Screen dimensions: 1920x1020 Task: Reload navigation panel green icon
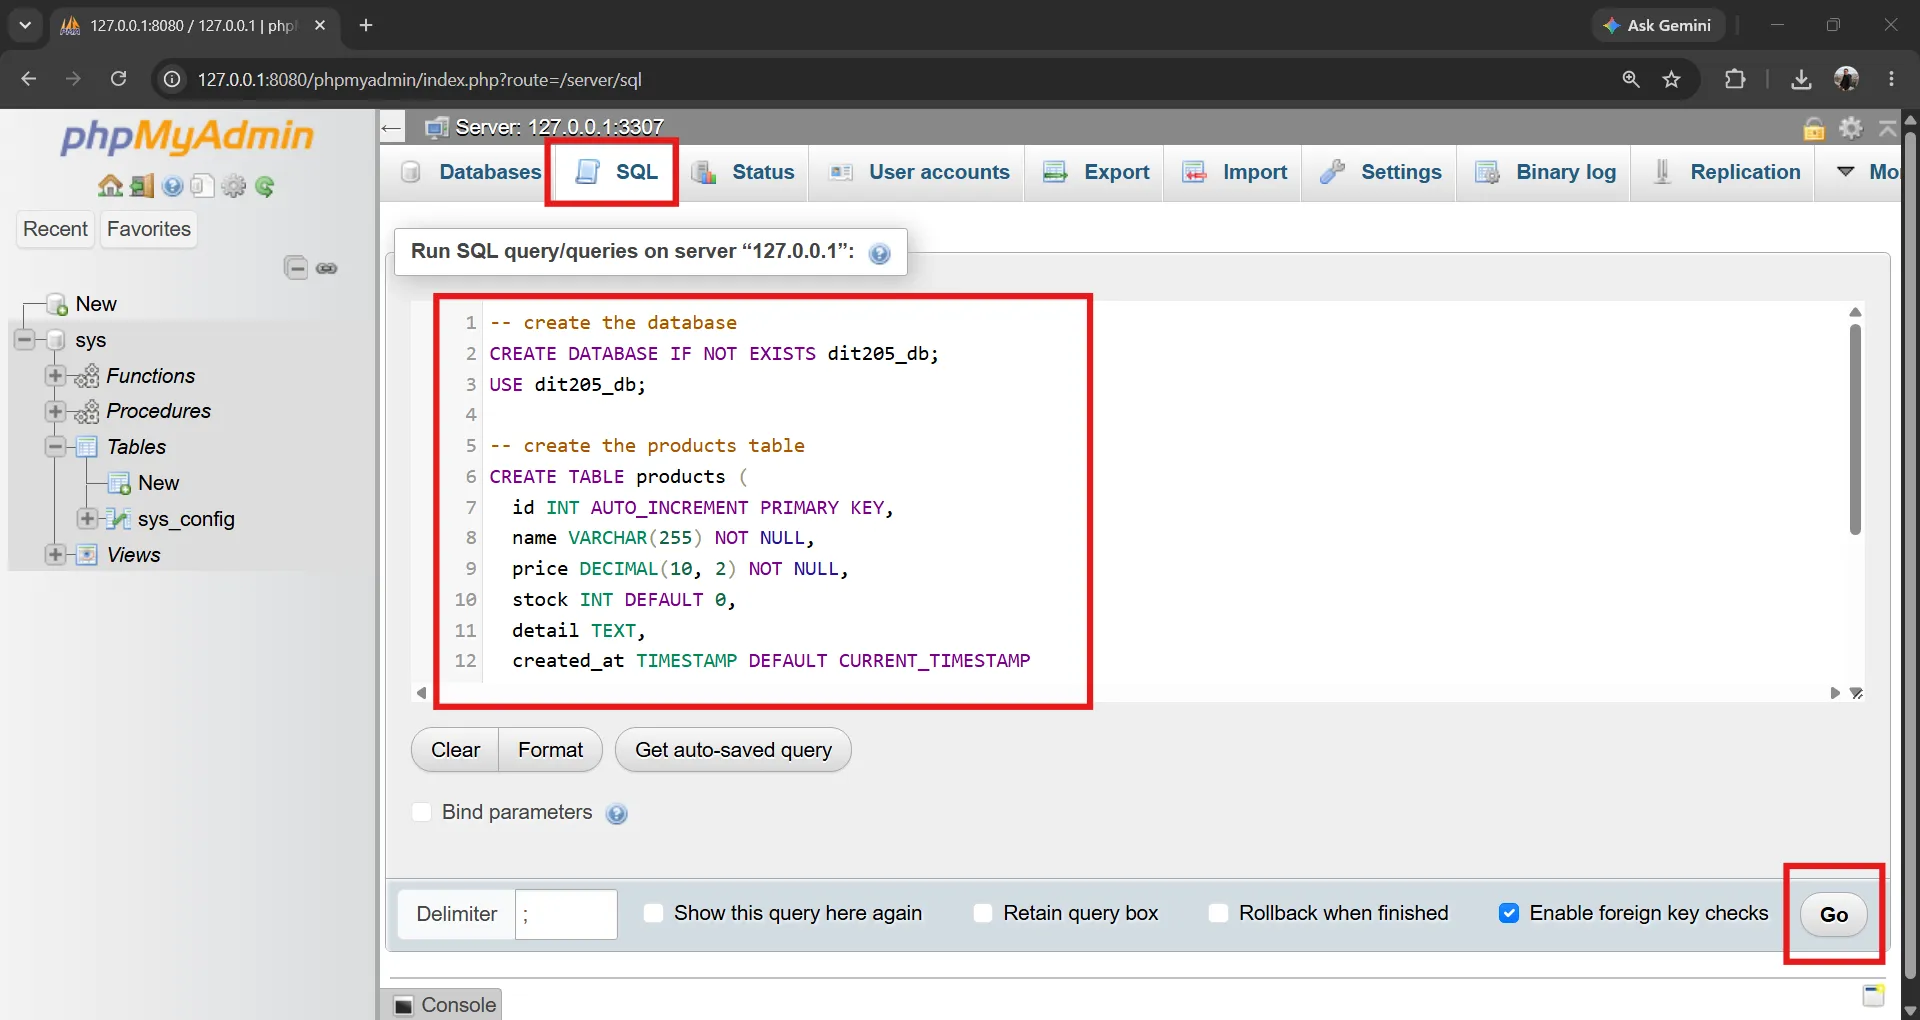(265, 186)
